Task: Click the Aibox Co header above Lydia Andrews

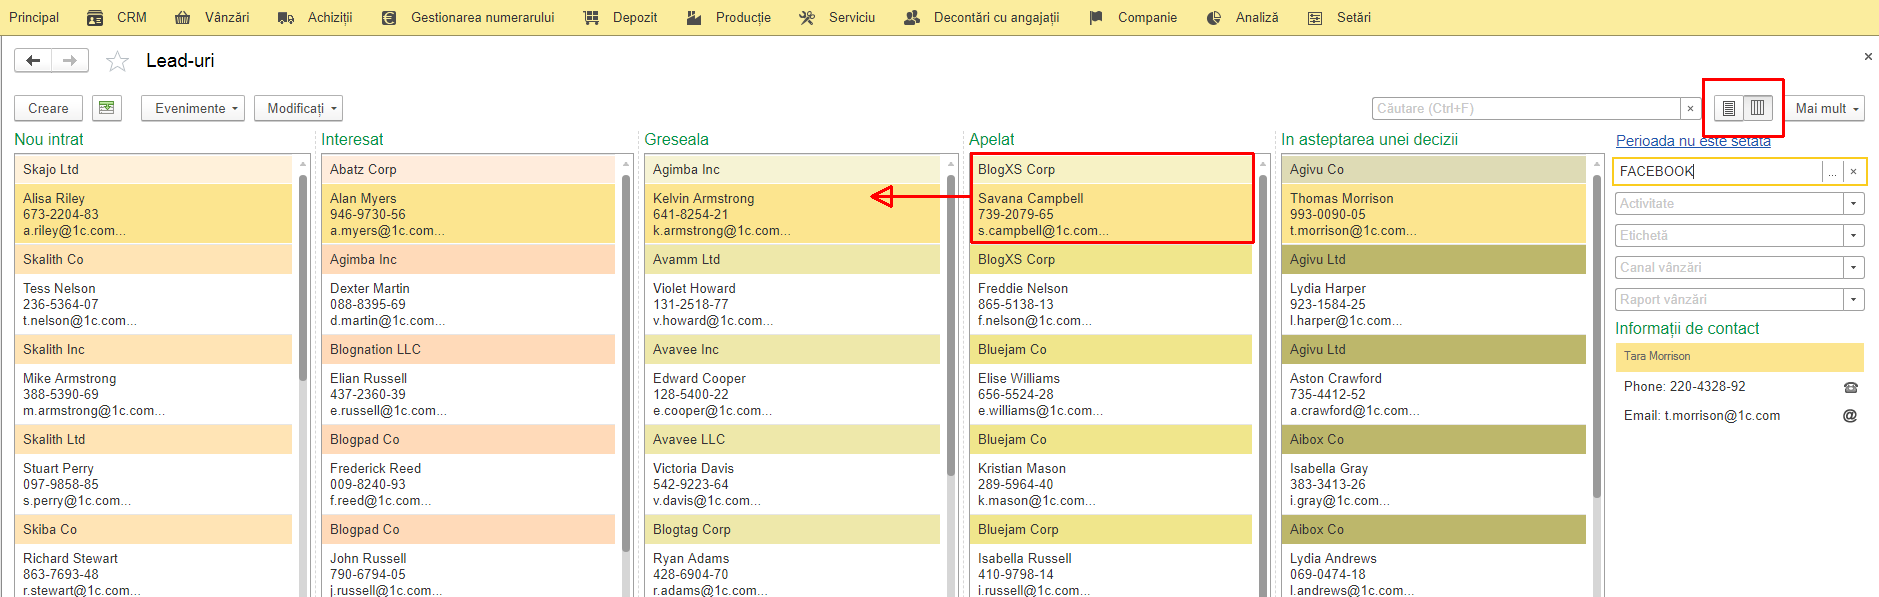Action: [x=1435, y=529]
